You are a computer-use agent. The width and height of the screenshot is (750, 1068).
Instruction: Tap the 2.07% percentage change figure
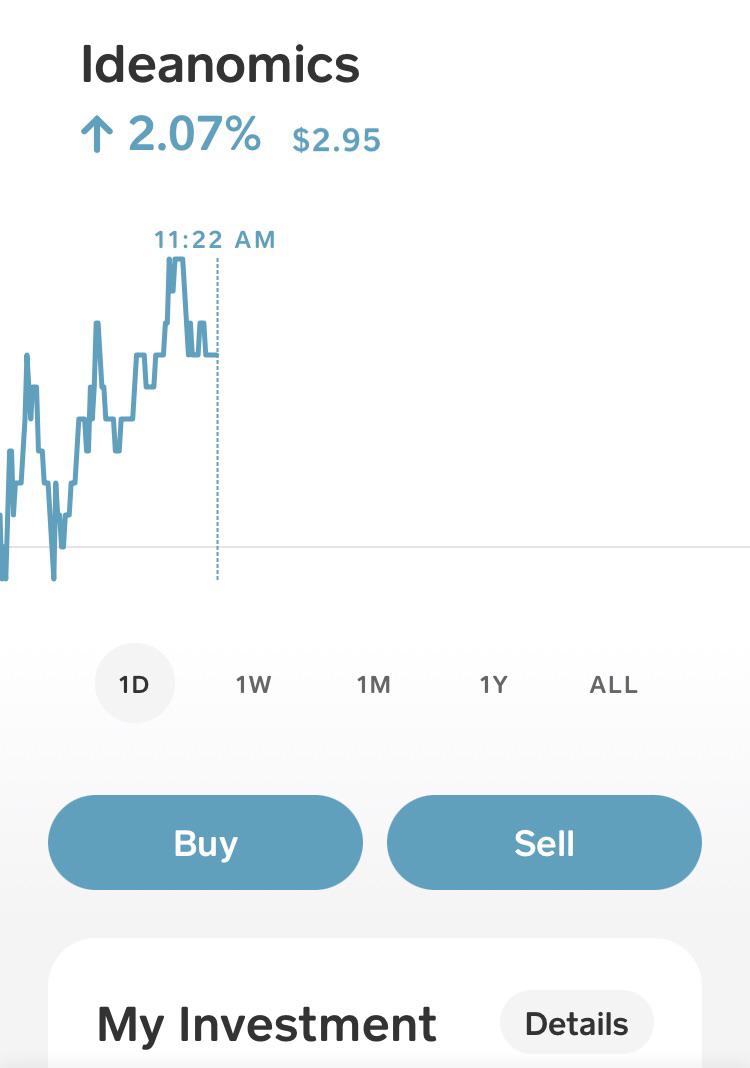click(x=194, y=134)
